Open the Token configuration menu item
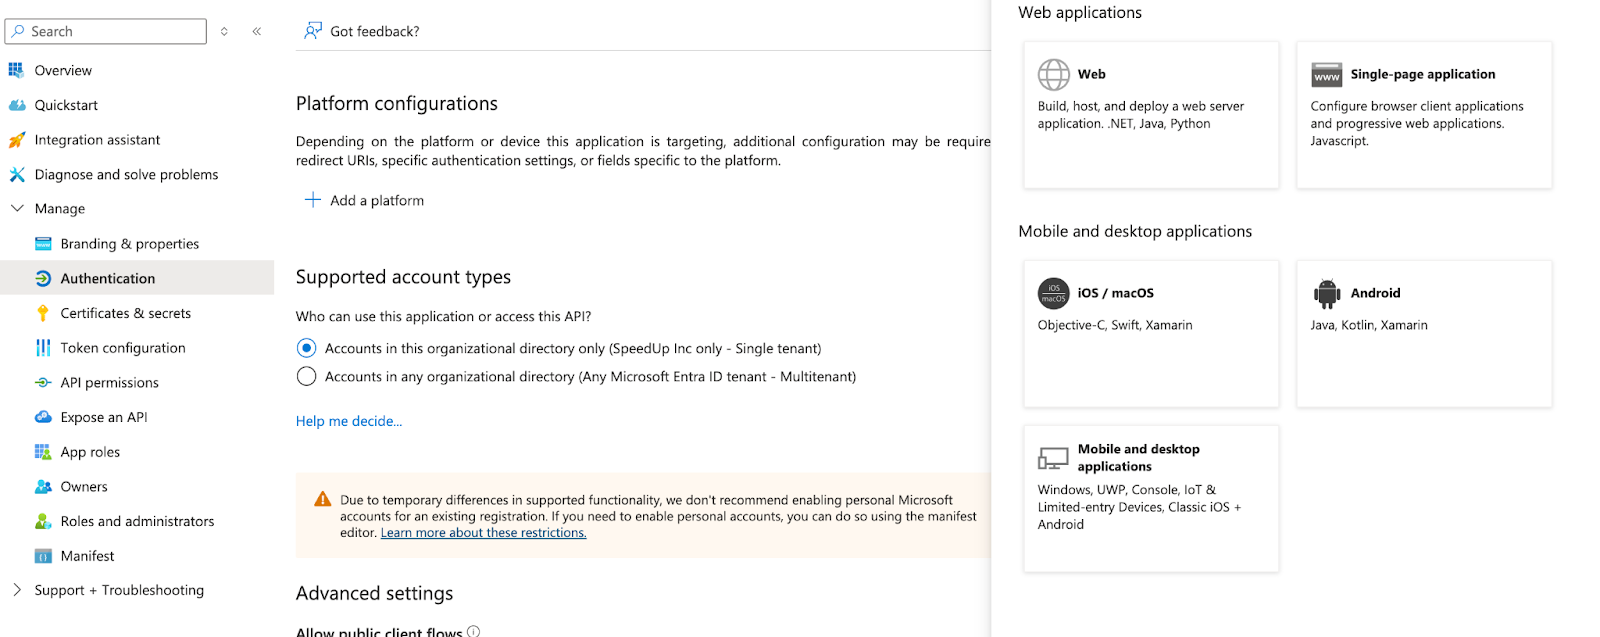This screenshot has width=1600, height=637. [122, 348]
